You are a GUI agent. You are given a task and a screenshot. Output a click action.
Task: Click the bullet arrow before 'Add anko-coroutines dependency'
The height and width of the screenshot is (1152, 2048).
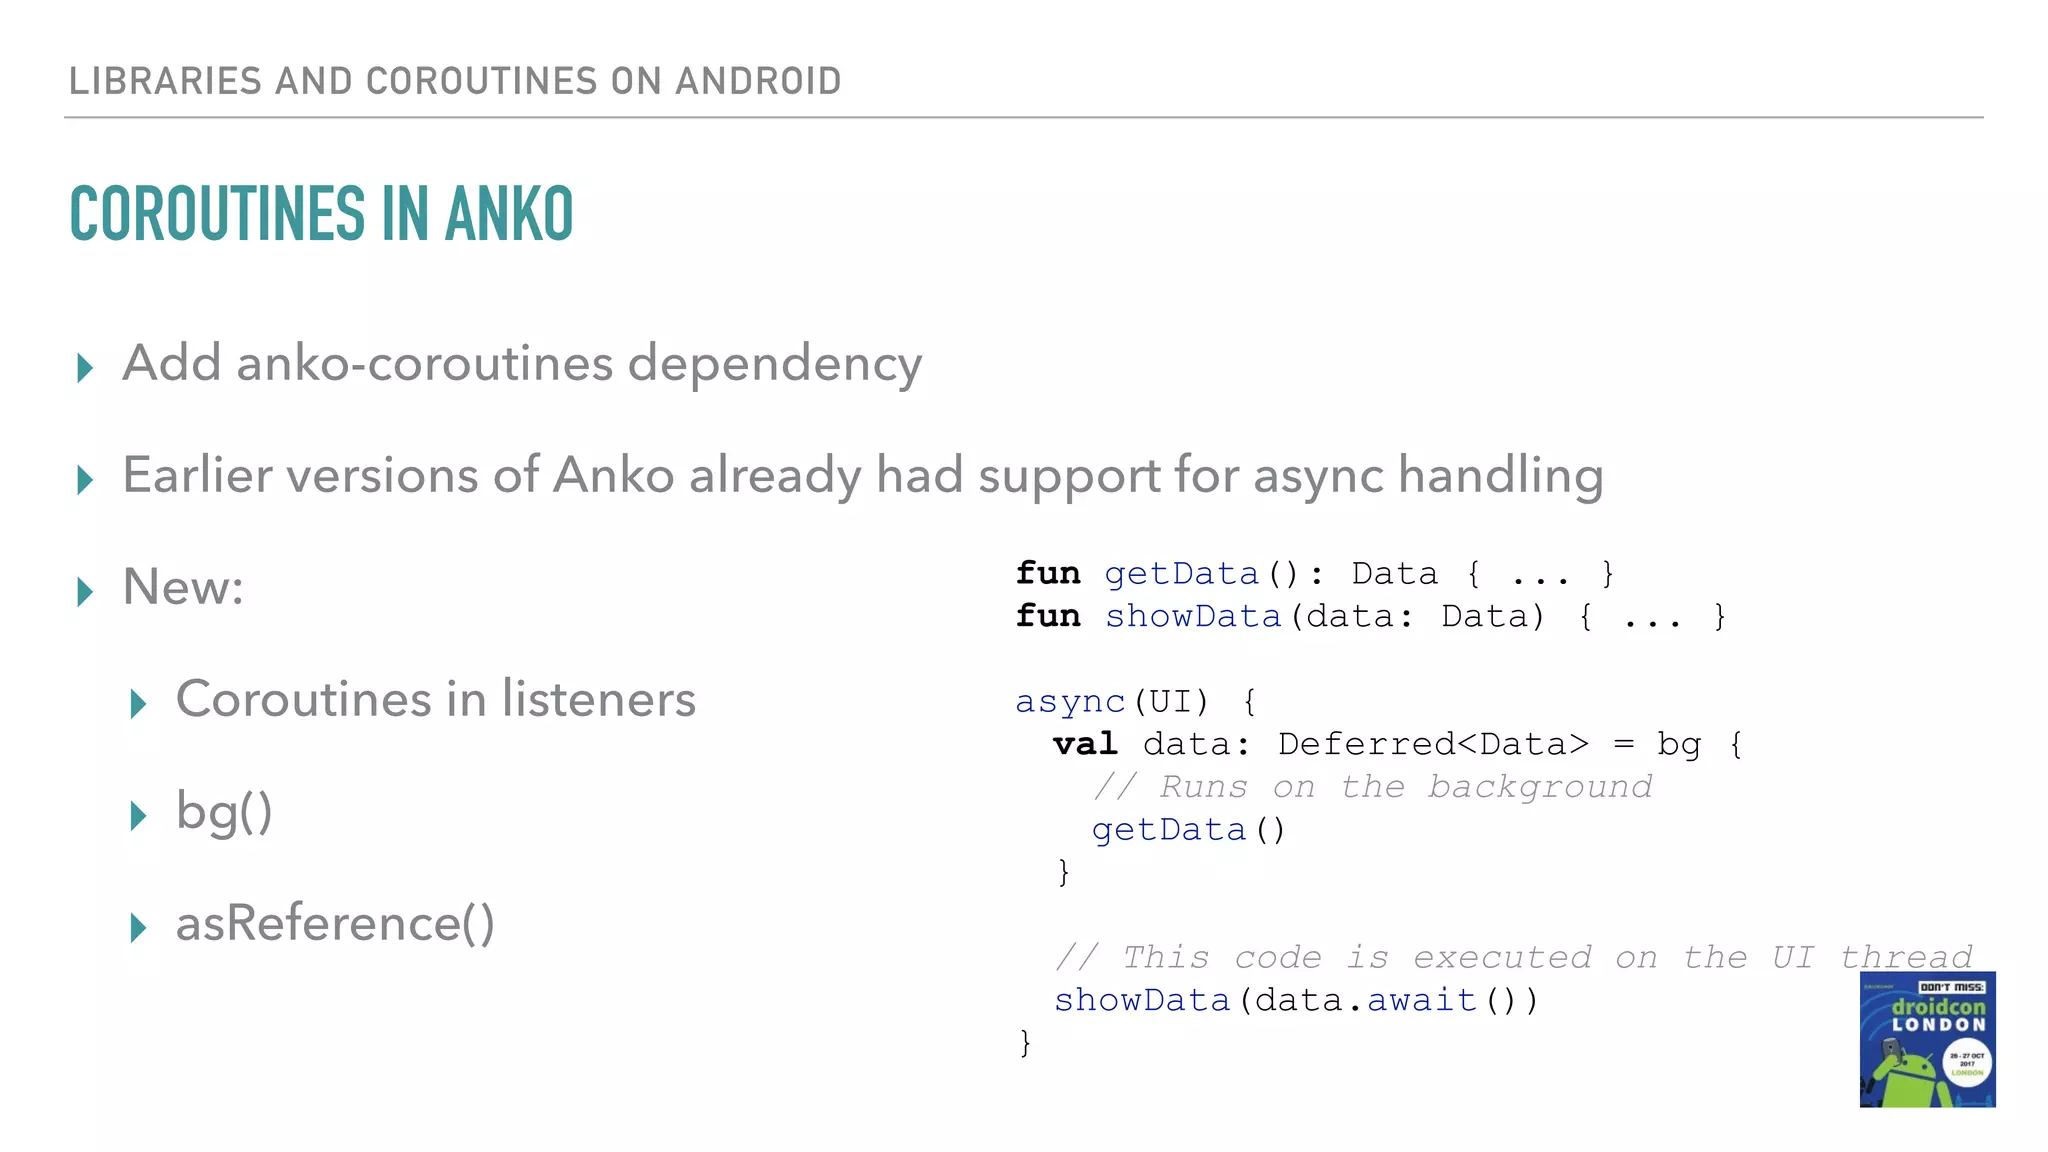coord(85,368)
